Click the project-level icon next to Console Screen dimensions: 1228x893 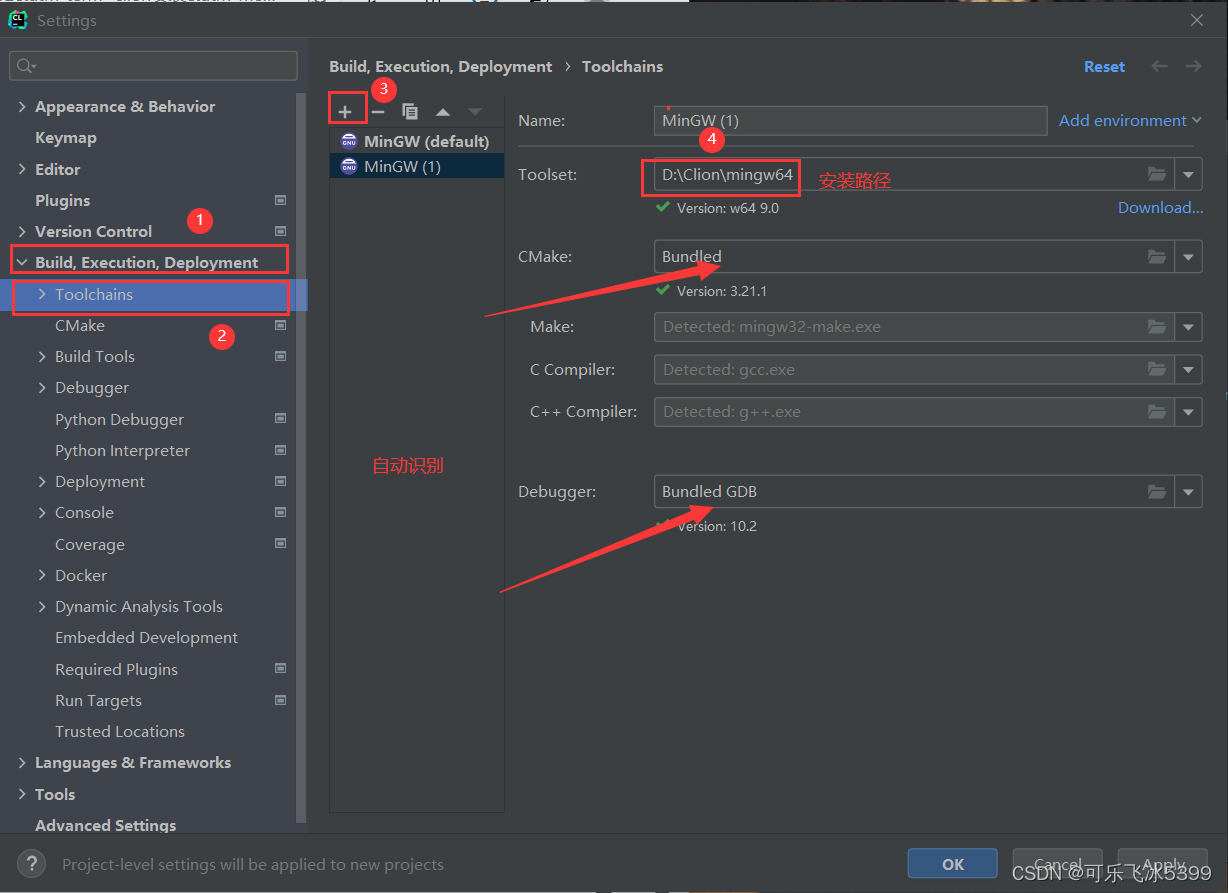(280, 513)
